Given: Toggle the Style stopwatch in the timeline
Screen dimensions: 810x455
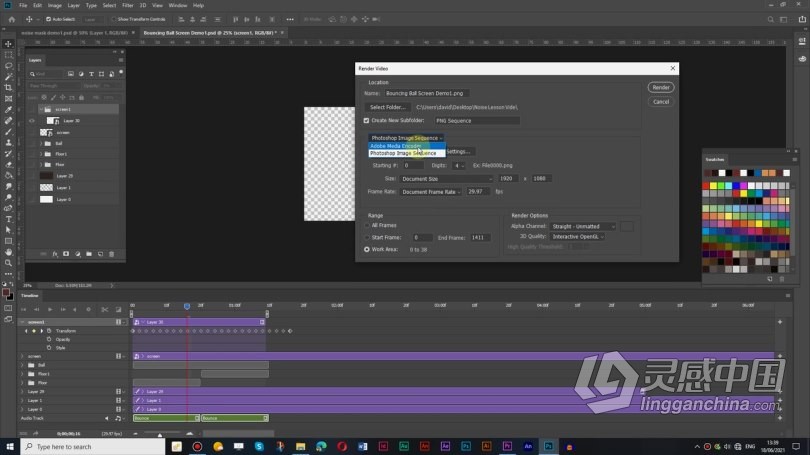Looking at the screenshot, I should click(x=49, y=348).
